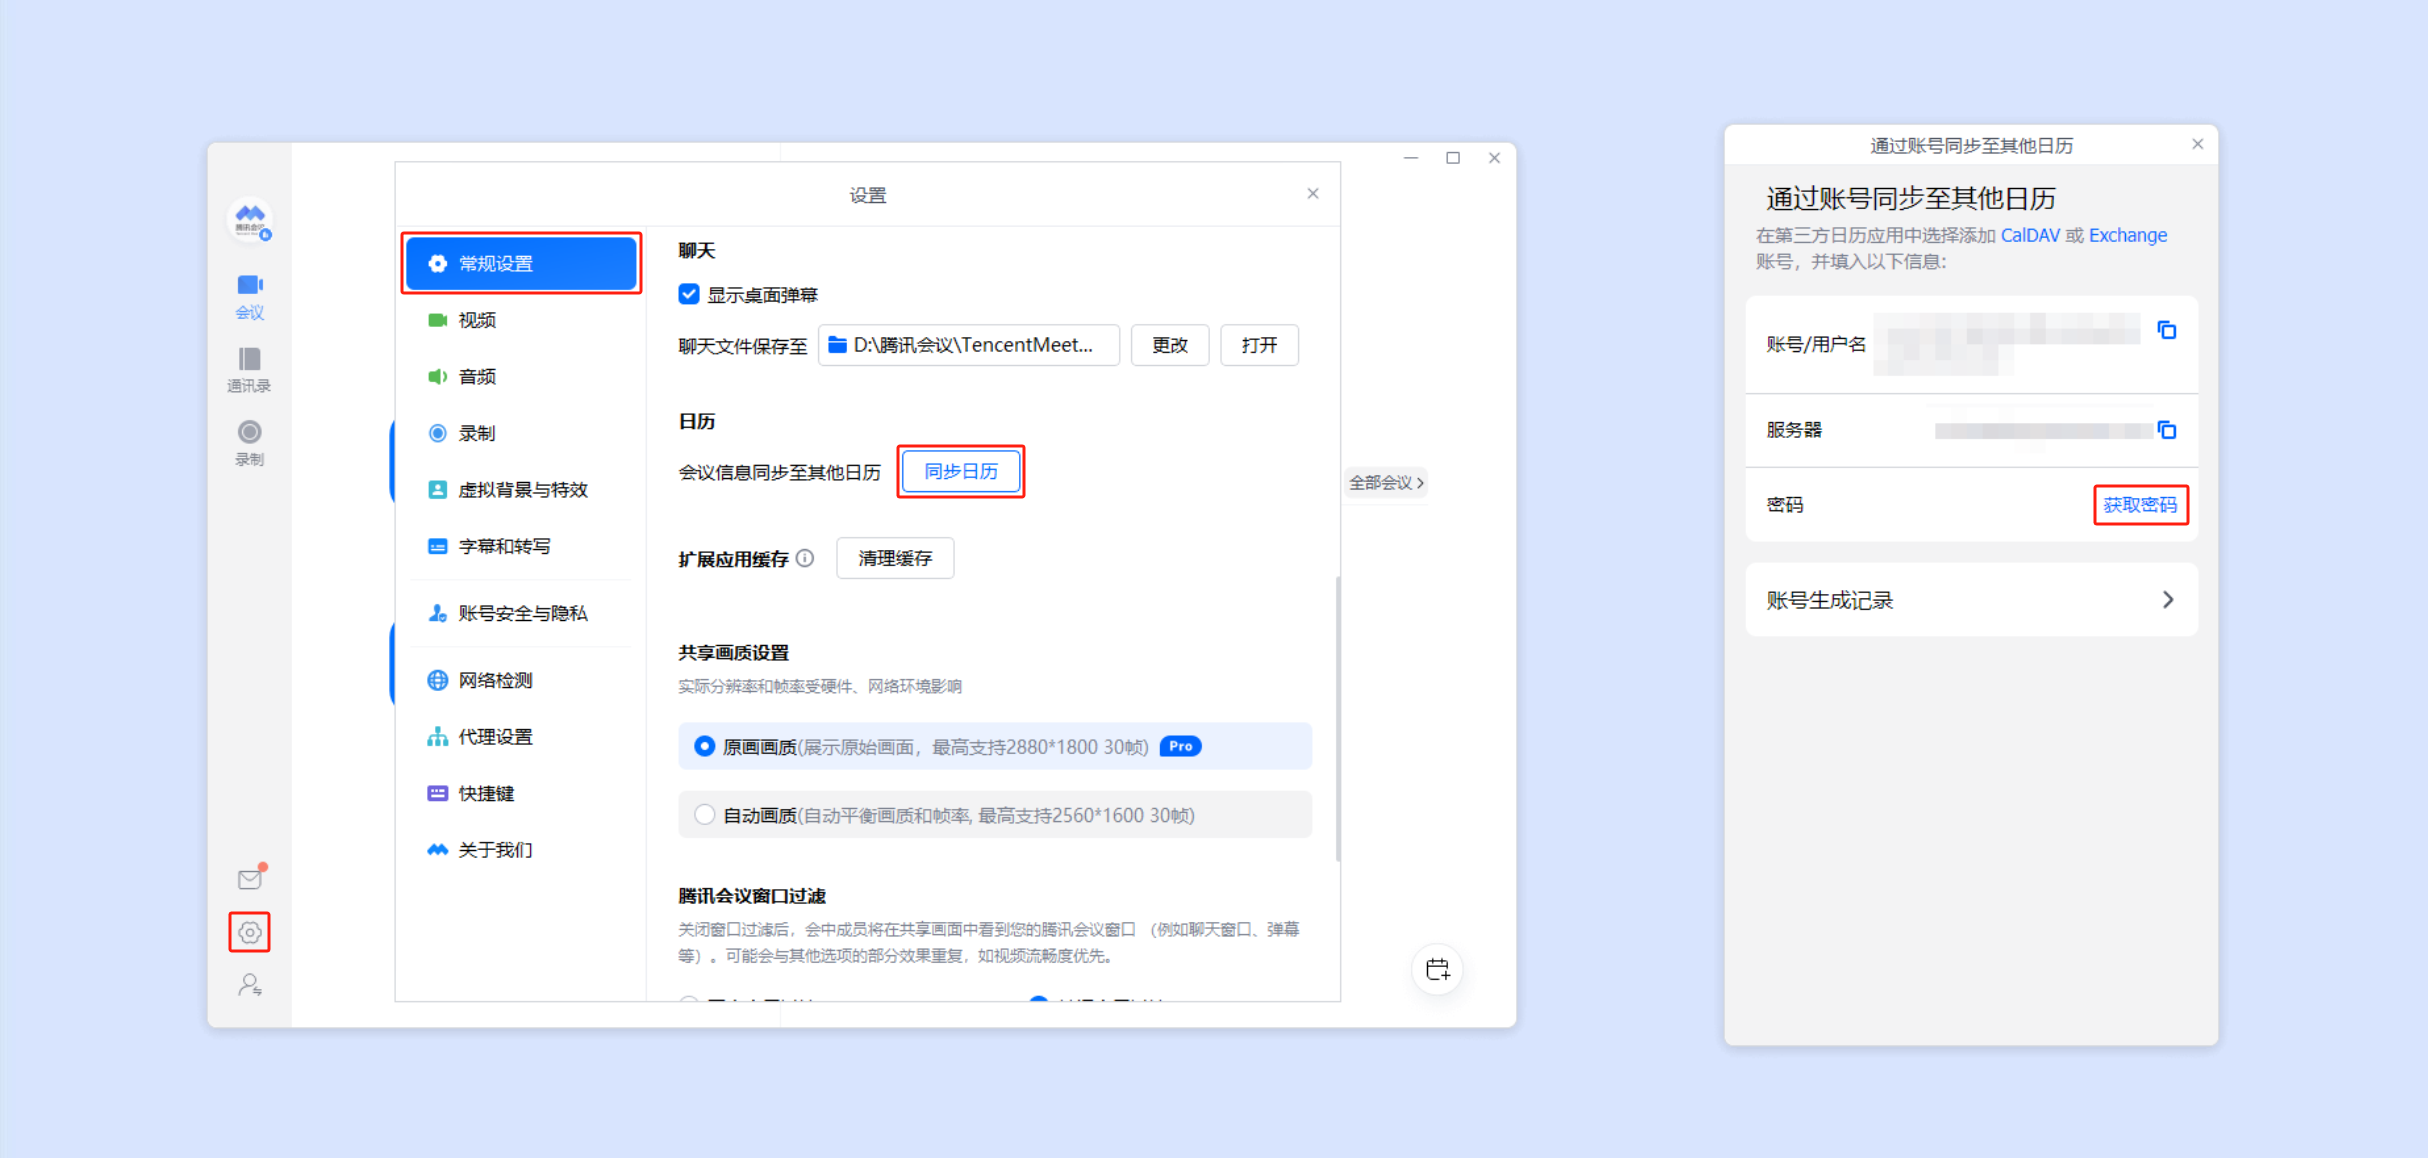This screenshot has height=1158, width=2428.
Task: Copy the 服务器 address value
Action: point(2166,430)
